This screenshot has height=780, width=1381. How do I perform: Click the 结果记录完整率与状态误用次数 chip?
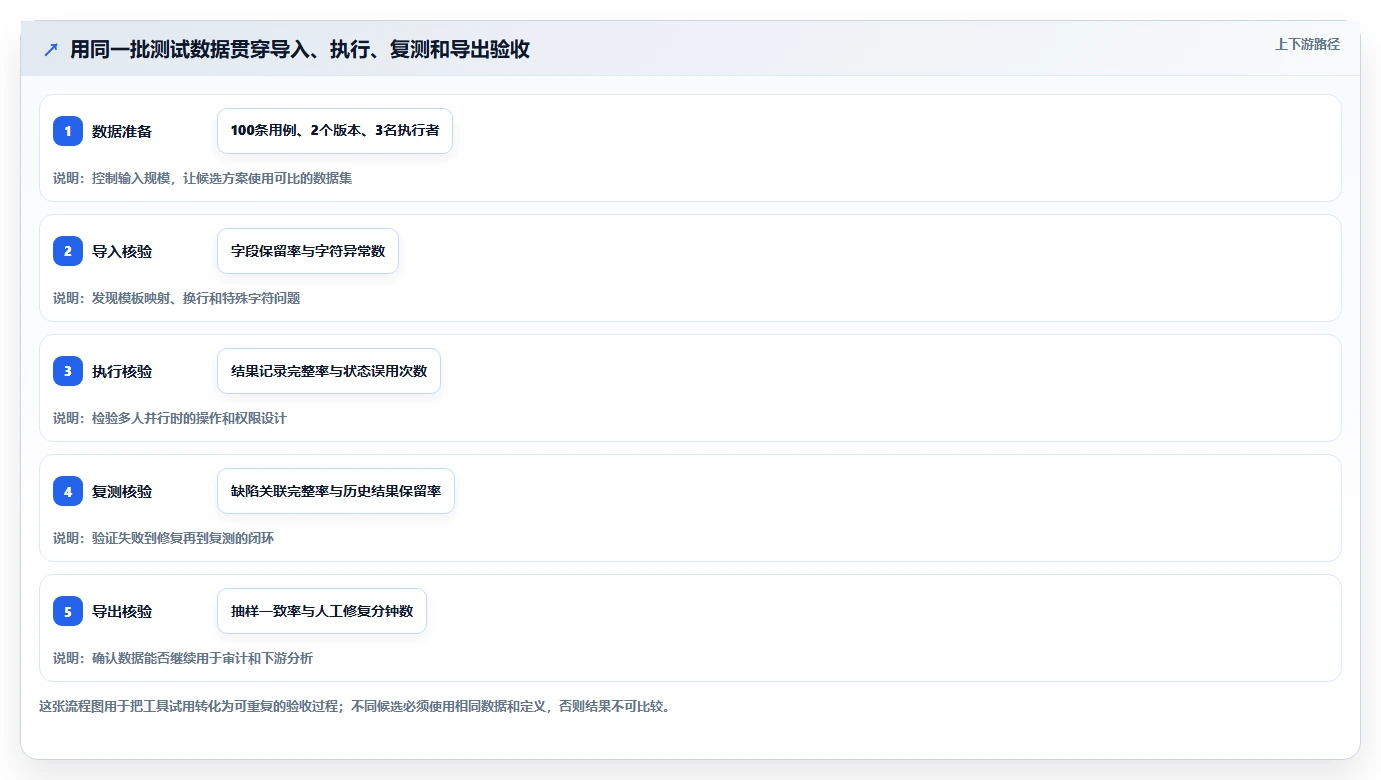[329, 371]
